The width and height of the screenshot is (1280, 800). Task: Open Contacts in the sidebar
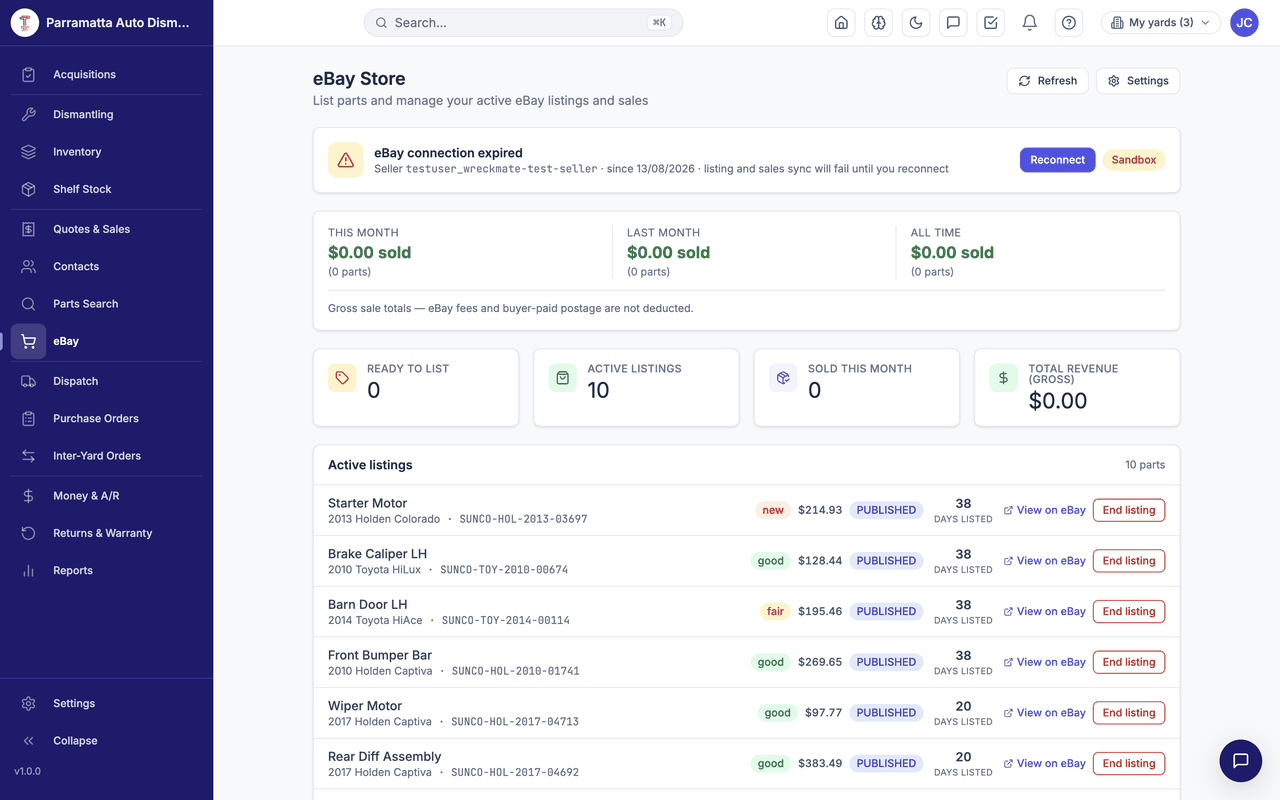[x=106, y=266]
